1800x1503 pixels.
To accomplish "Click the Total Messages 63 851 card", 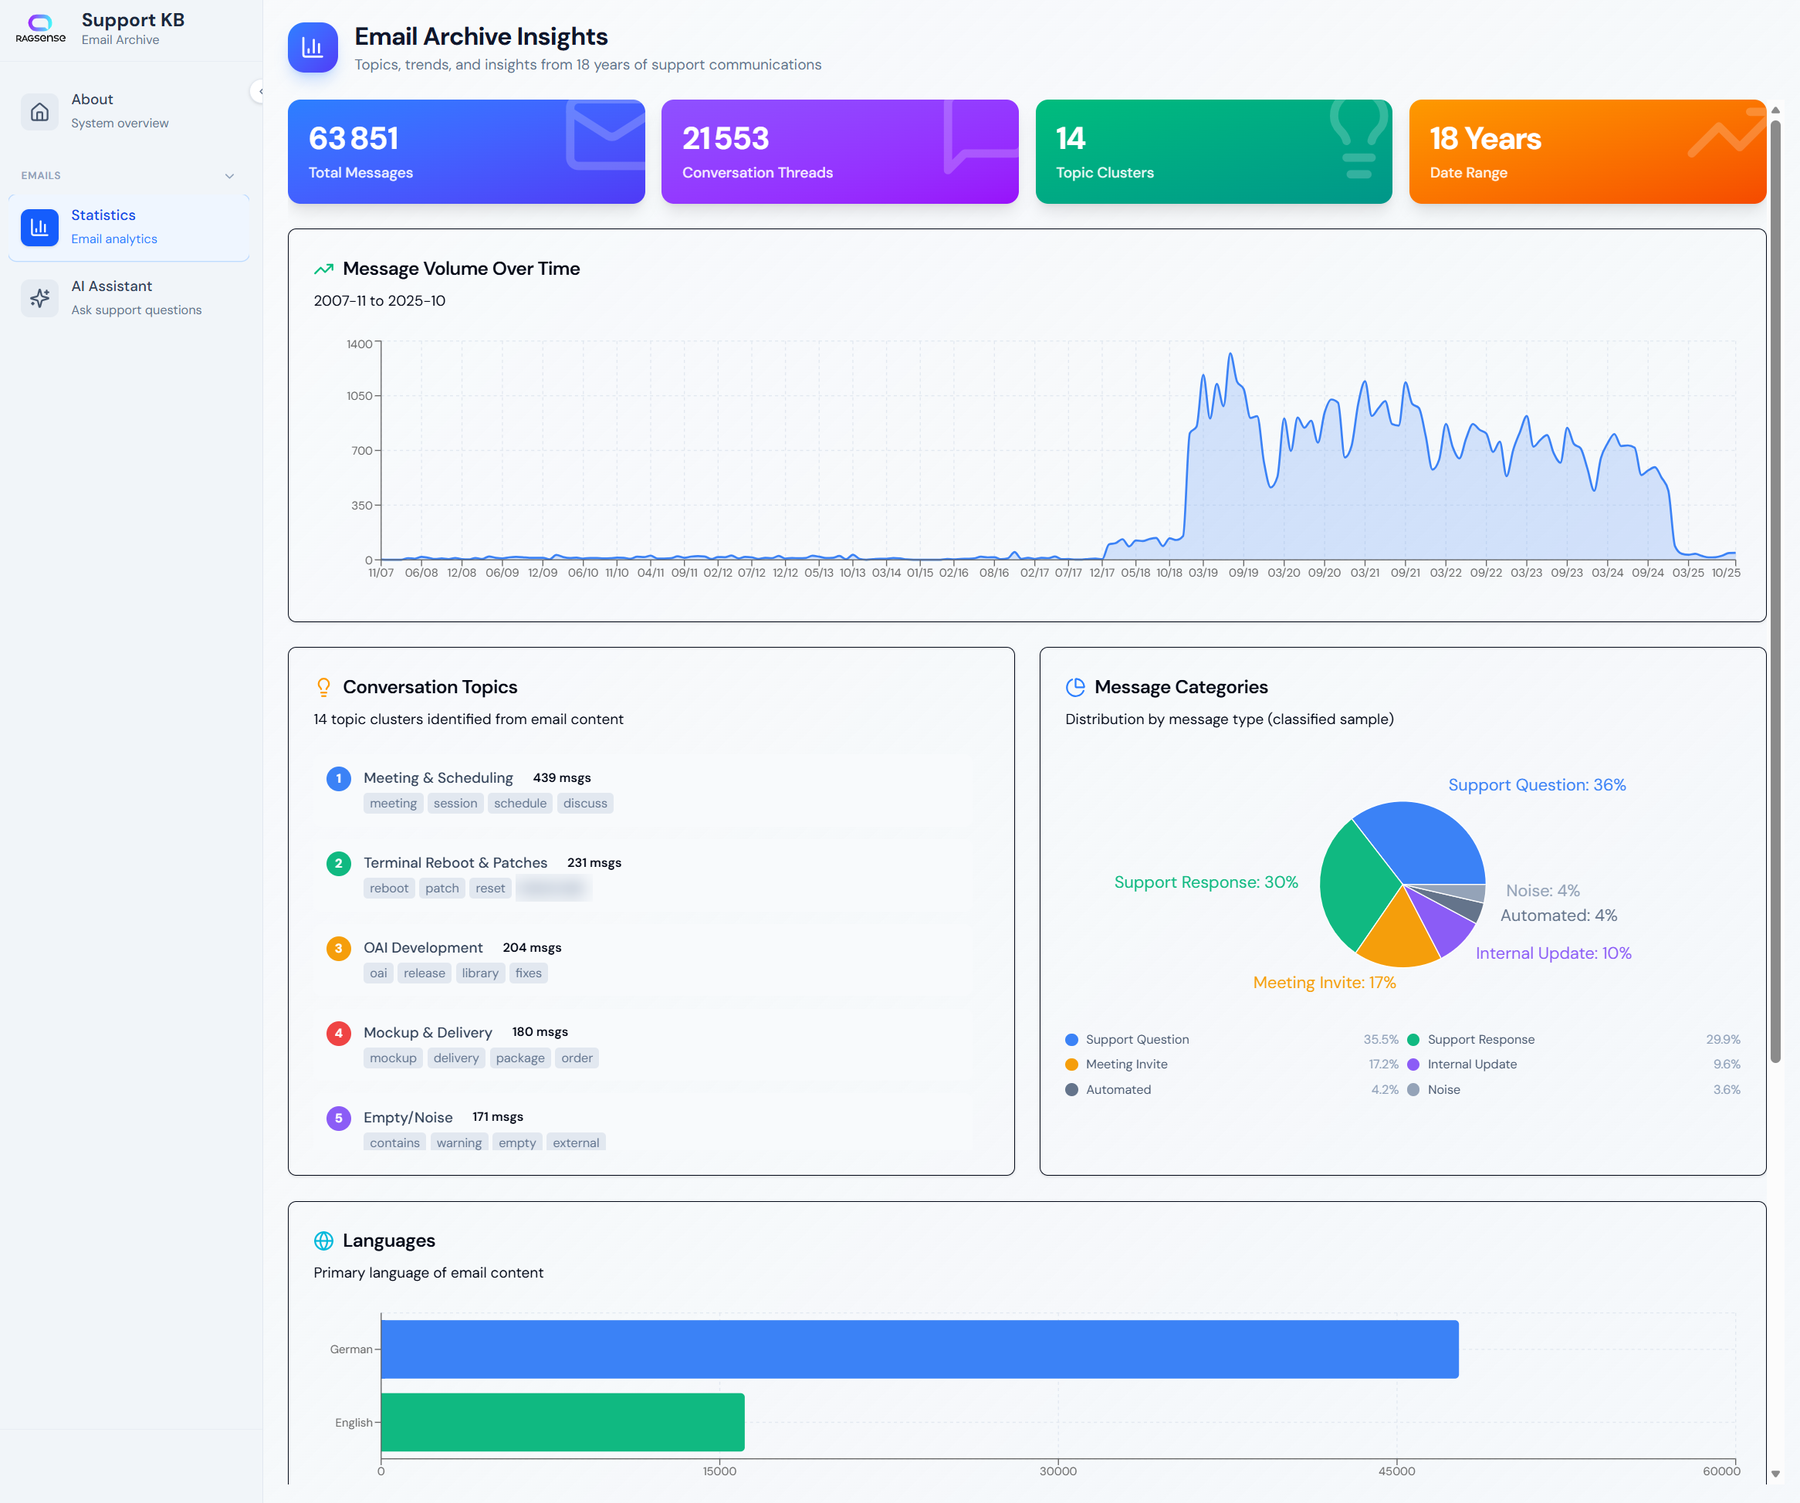I will tap(467, 152).
